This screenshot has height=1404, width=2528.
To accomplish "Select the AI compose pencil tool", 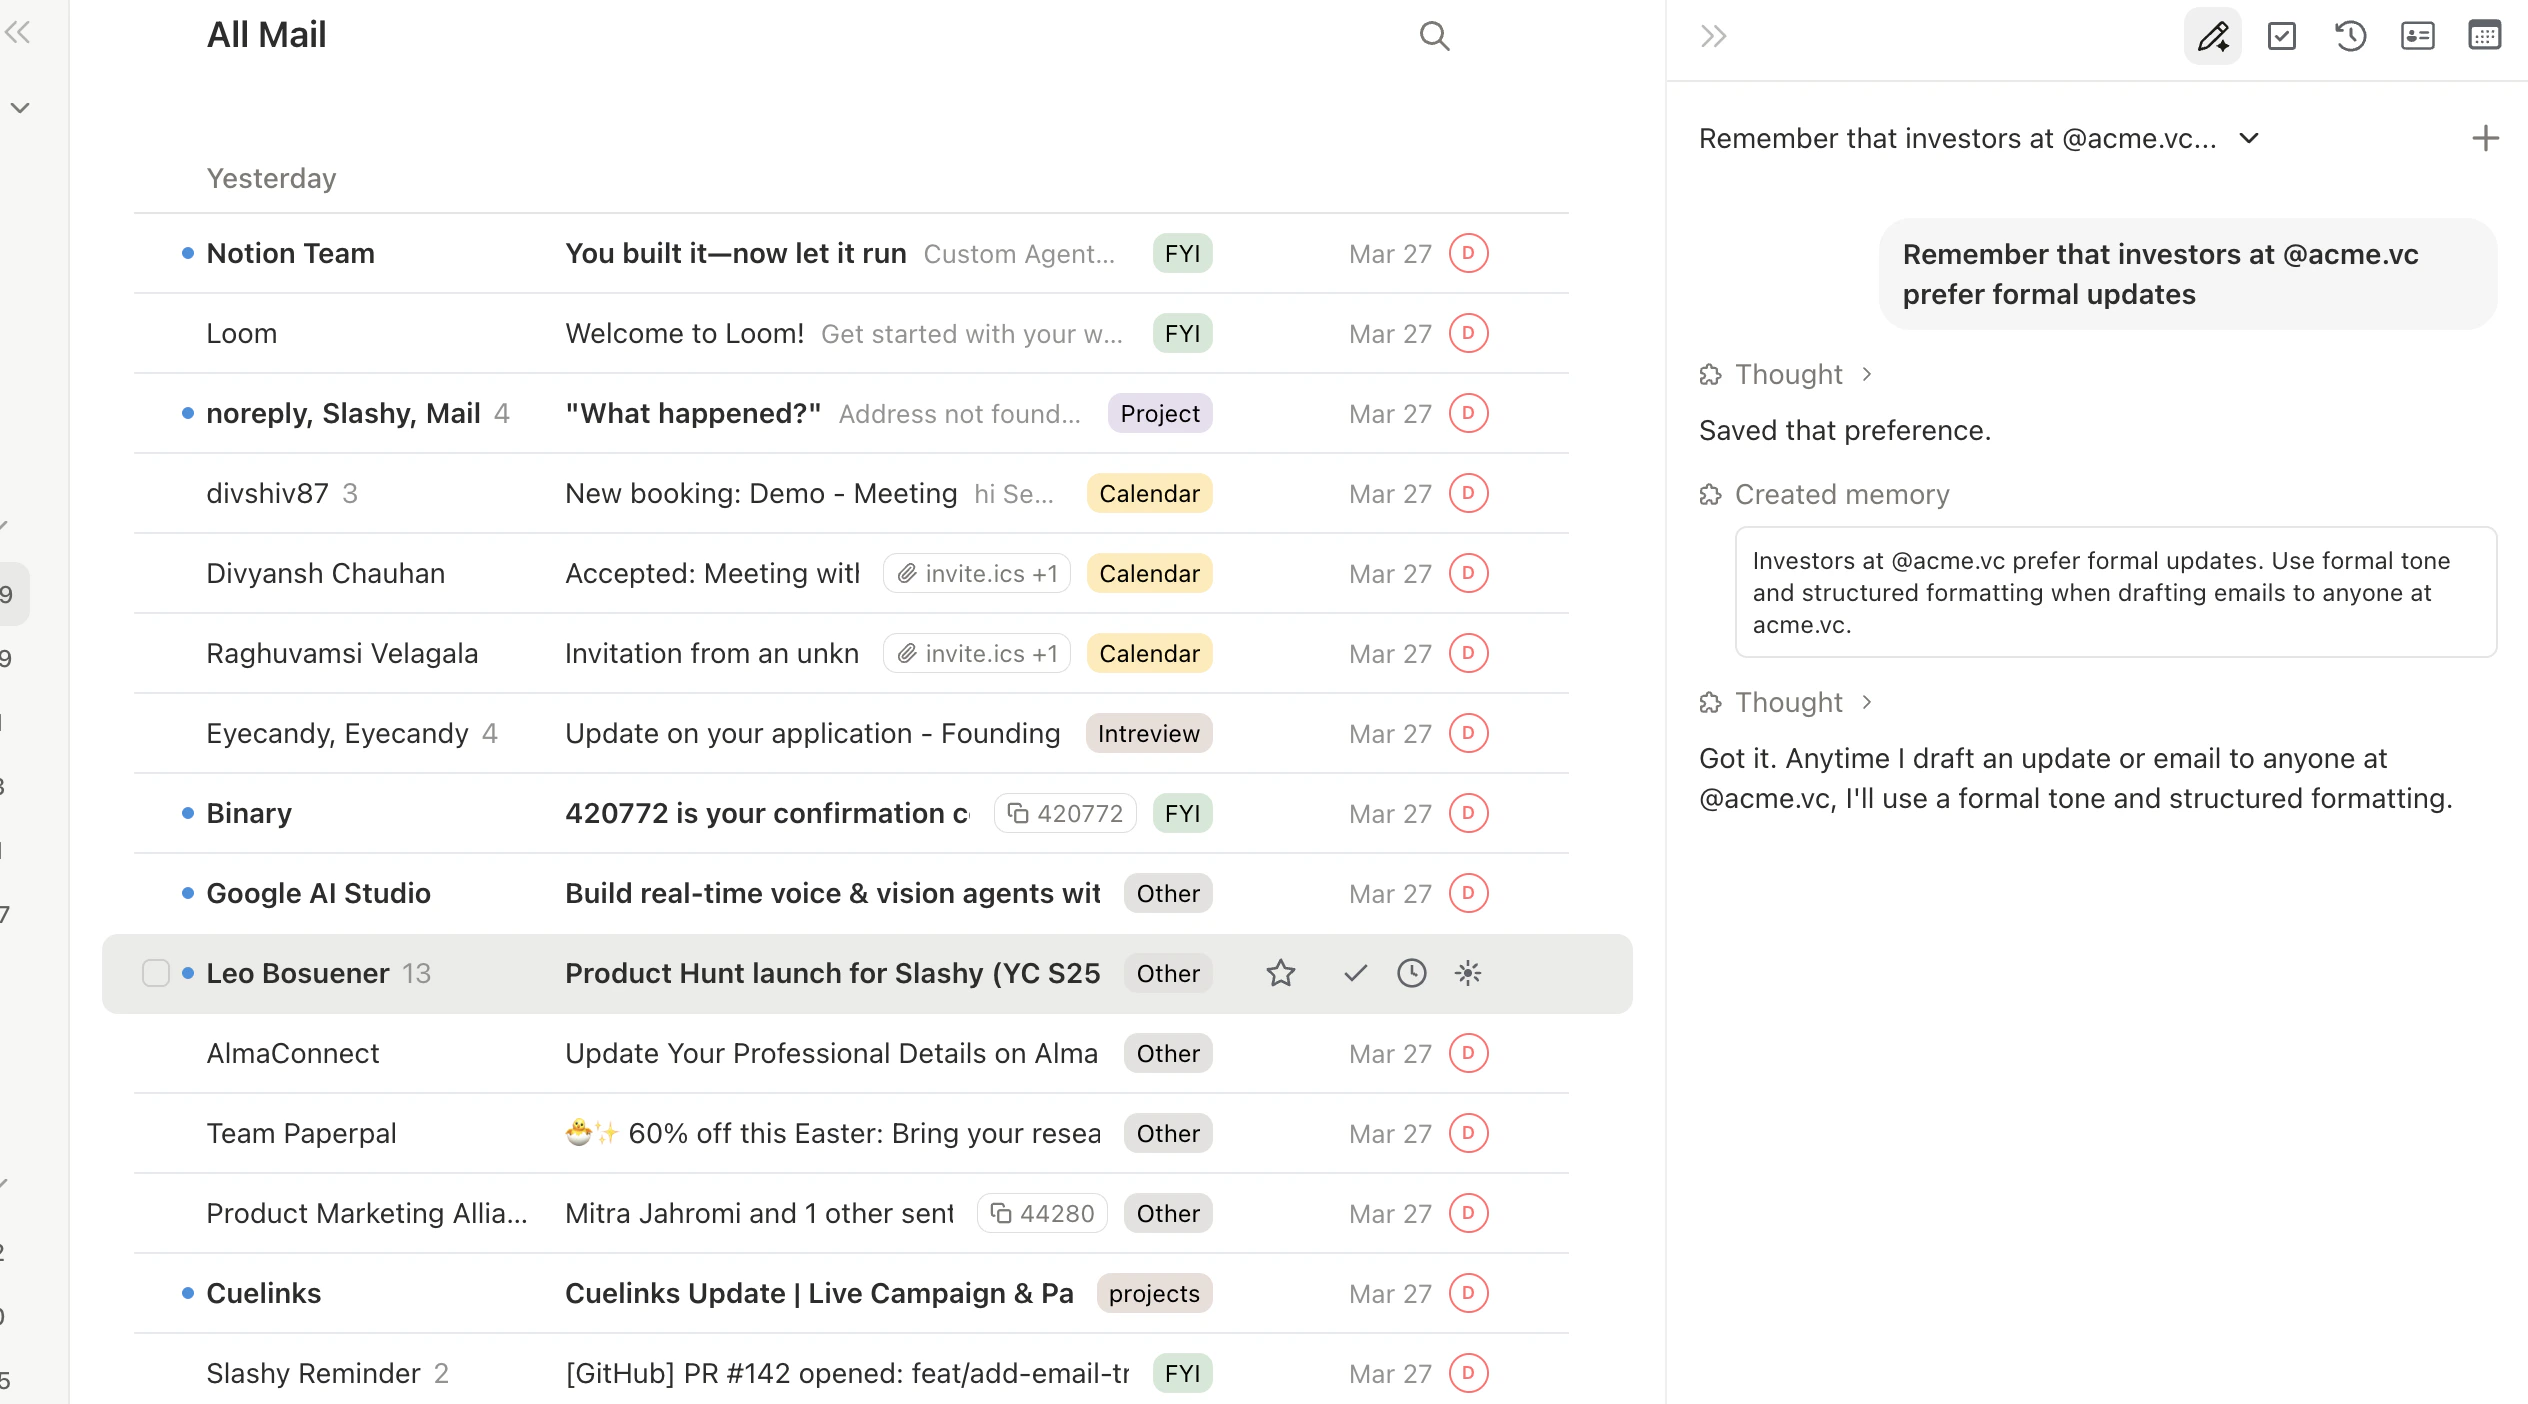I will point(2212,36).
